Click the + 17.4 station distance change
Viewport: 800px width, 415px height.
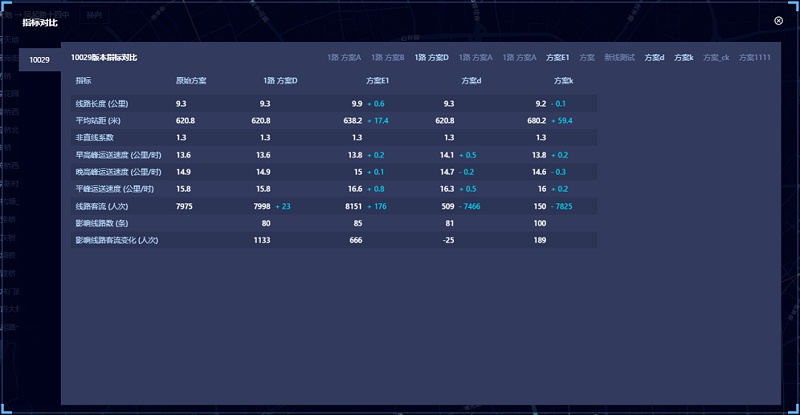pyautogui.click(x=378, y=120)
